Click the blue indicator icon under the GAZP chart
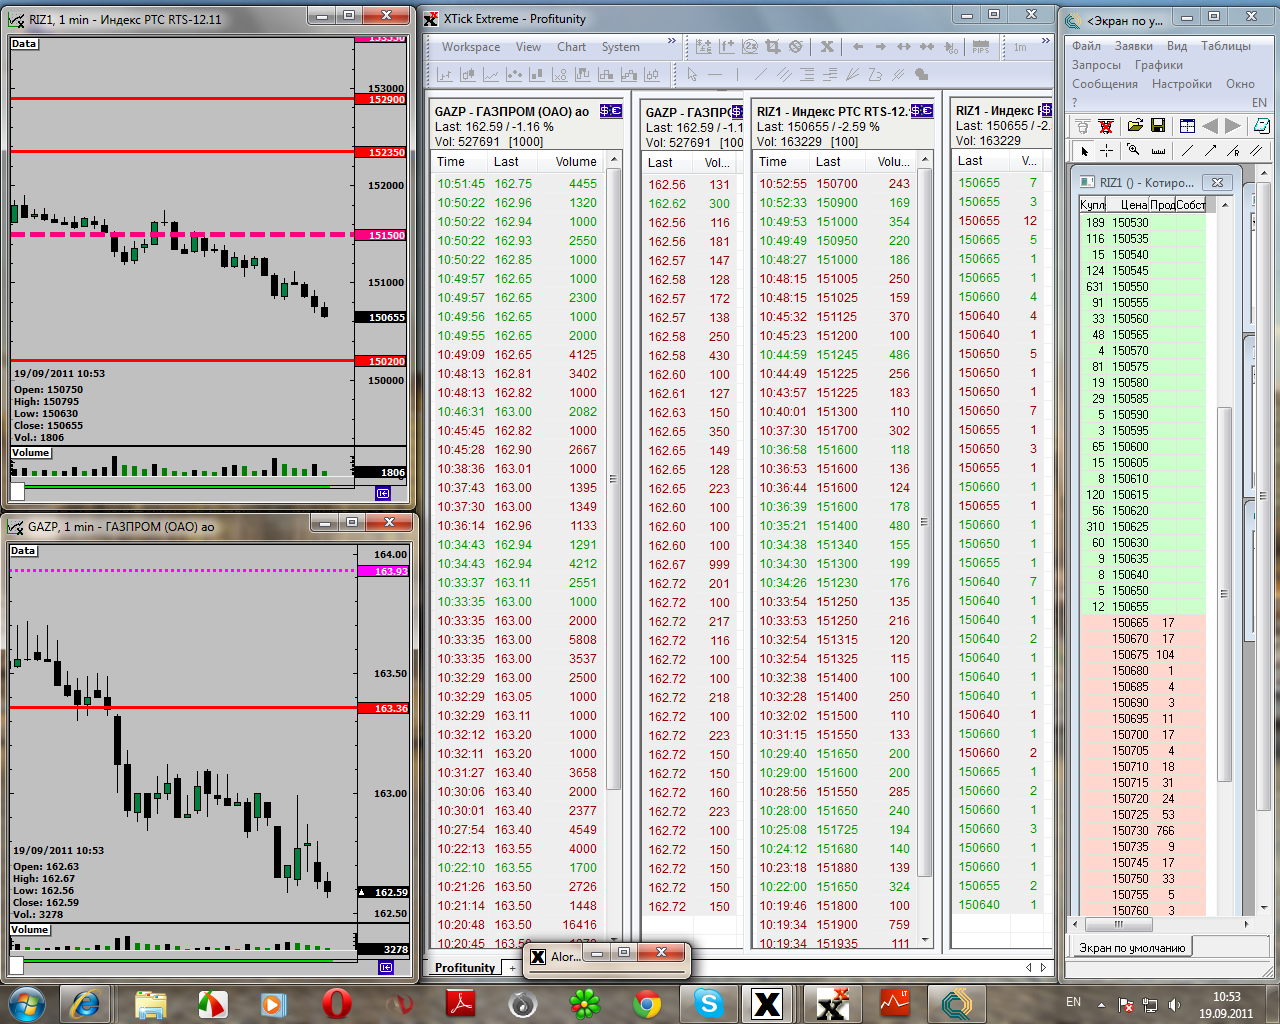Image resolution: width=1280 pixels, height=1024 pixels. [x=386, y=967]
